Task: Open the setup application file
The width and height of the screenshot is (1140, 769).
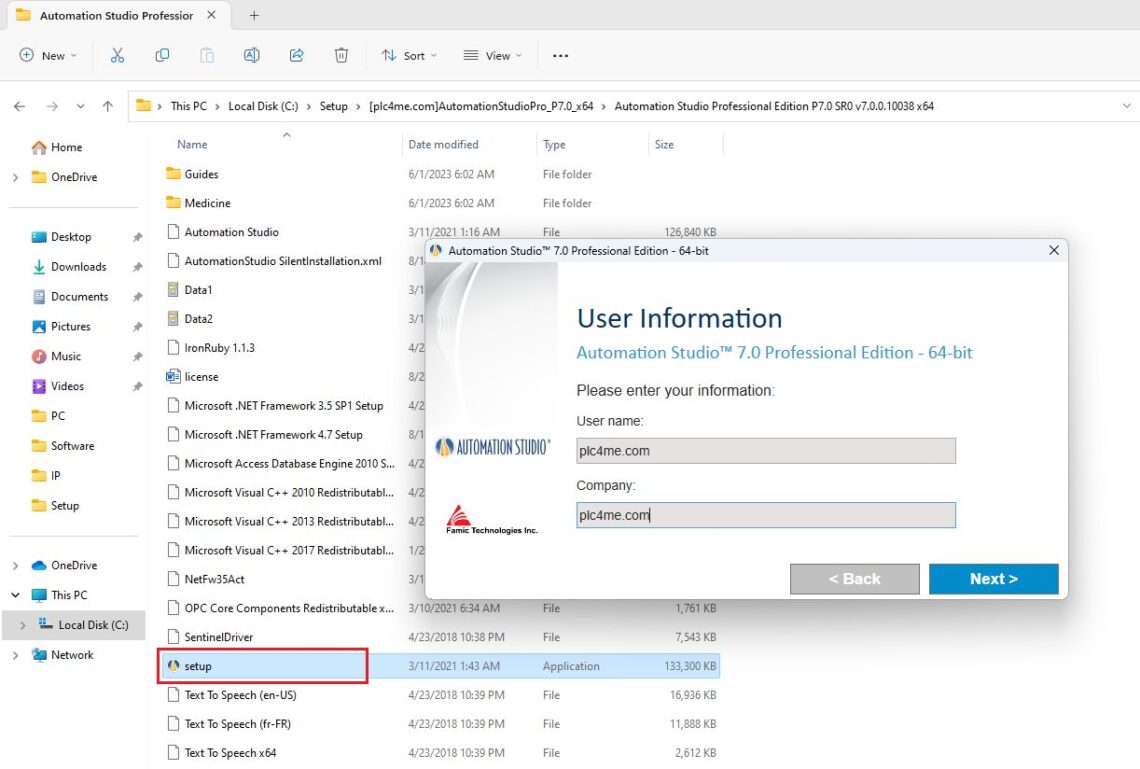Action: pyautogui.click(x=198, y=666)
